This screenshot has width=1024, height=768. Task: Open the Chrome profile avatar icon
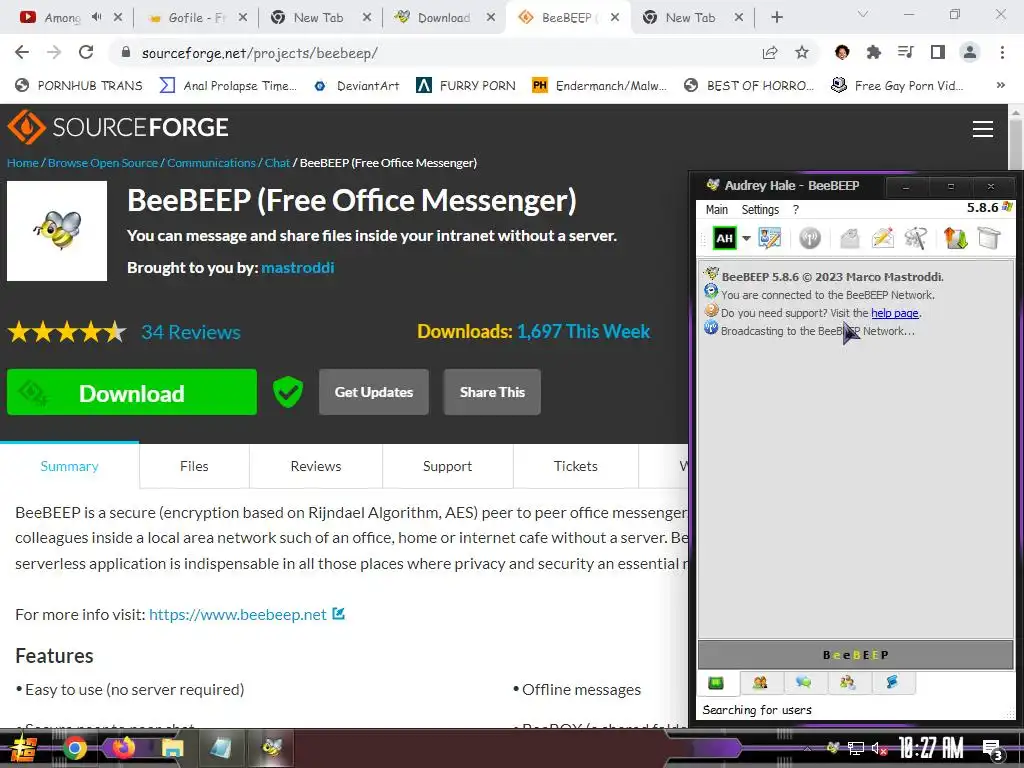pos(970,52)
